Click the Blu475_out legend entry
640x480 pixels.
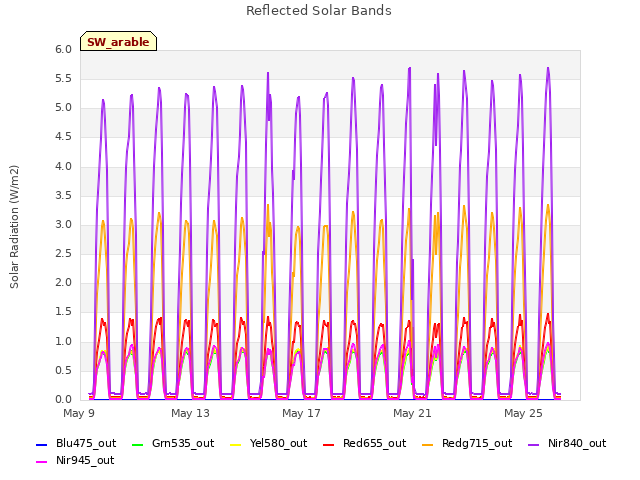pyautogui.click(x=76, y=443)
